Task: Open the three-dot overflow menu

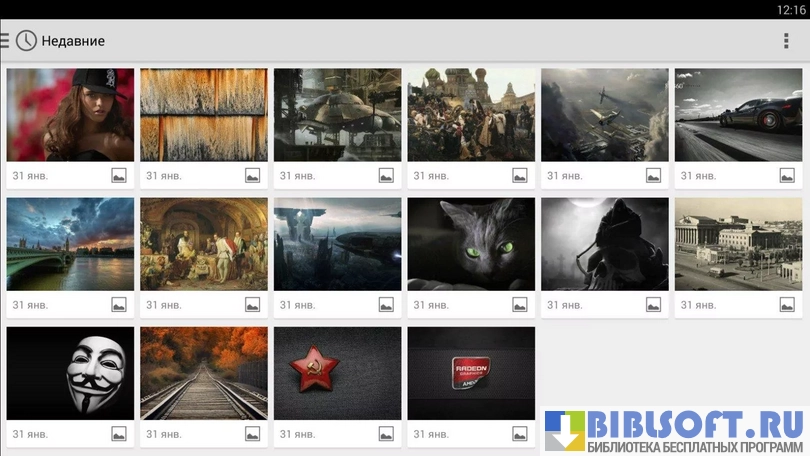Action: click(x=786, y=41)
